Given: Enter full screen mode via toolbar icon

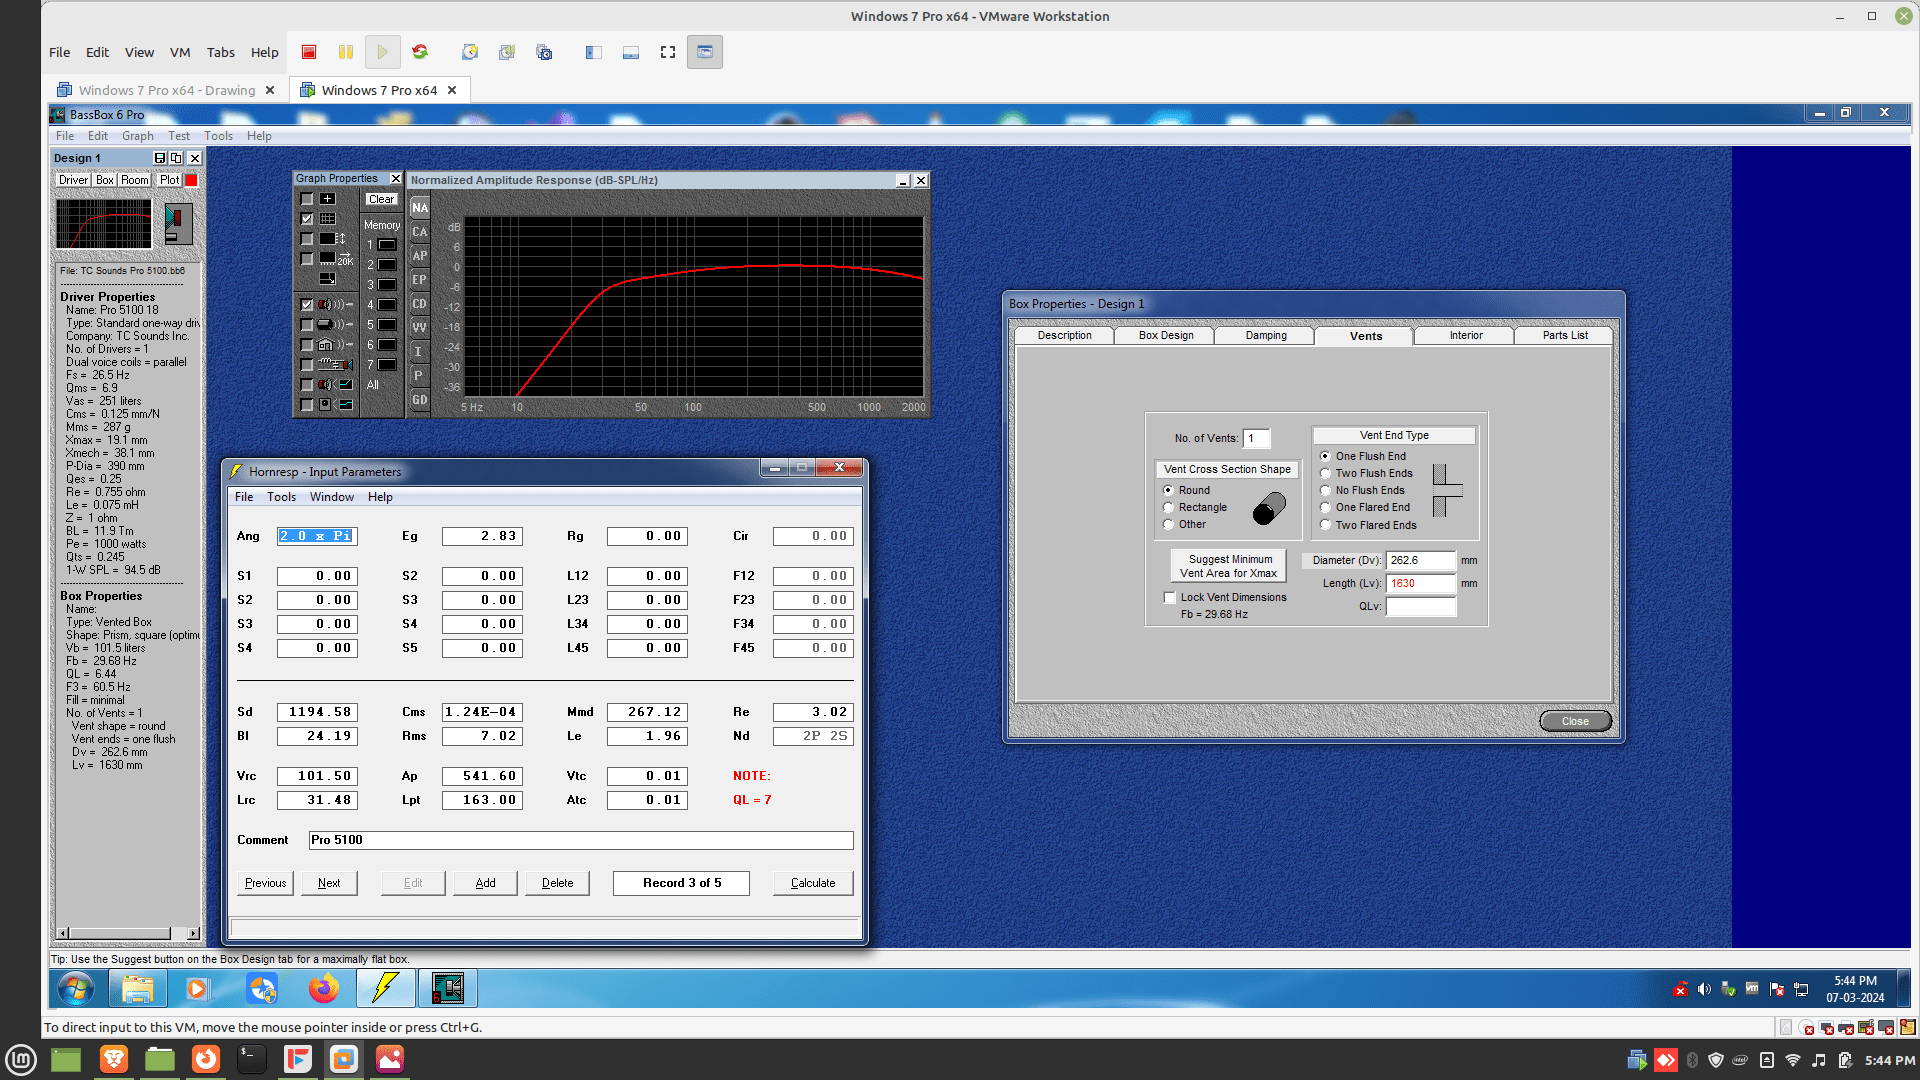Looking at the screenshot, I should click(x=668, y=52).
